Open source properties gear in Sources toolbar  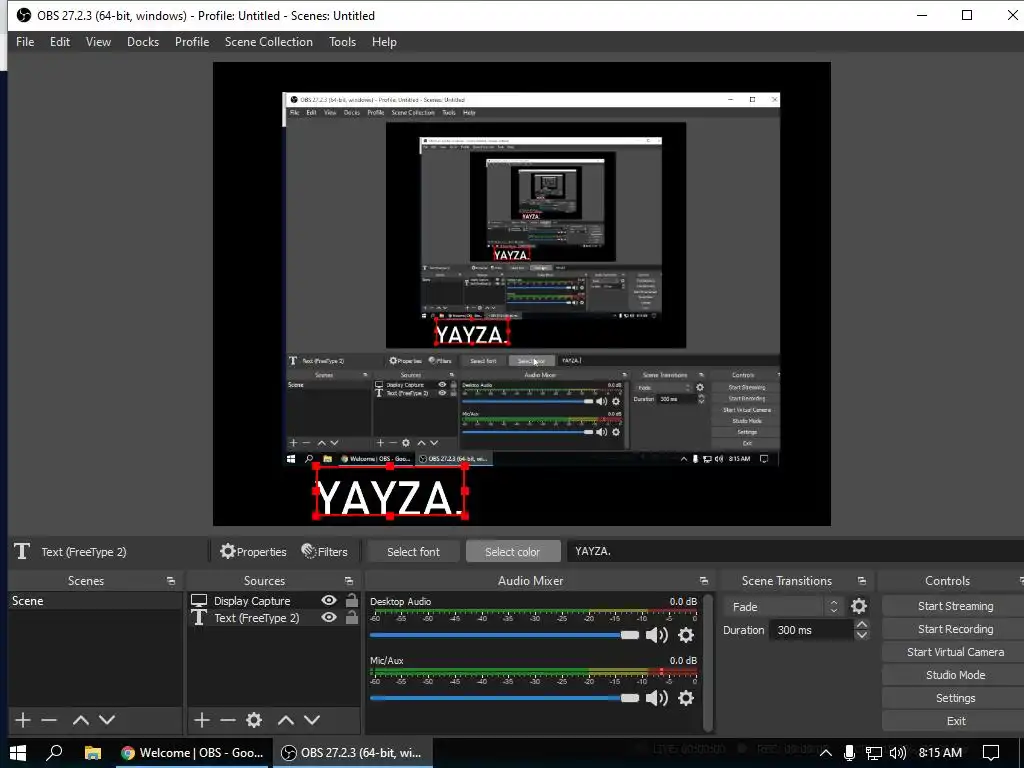coord(254,720)
